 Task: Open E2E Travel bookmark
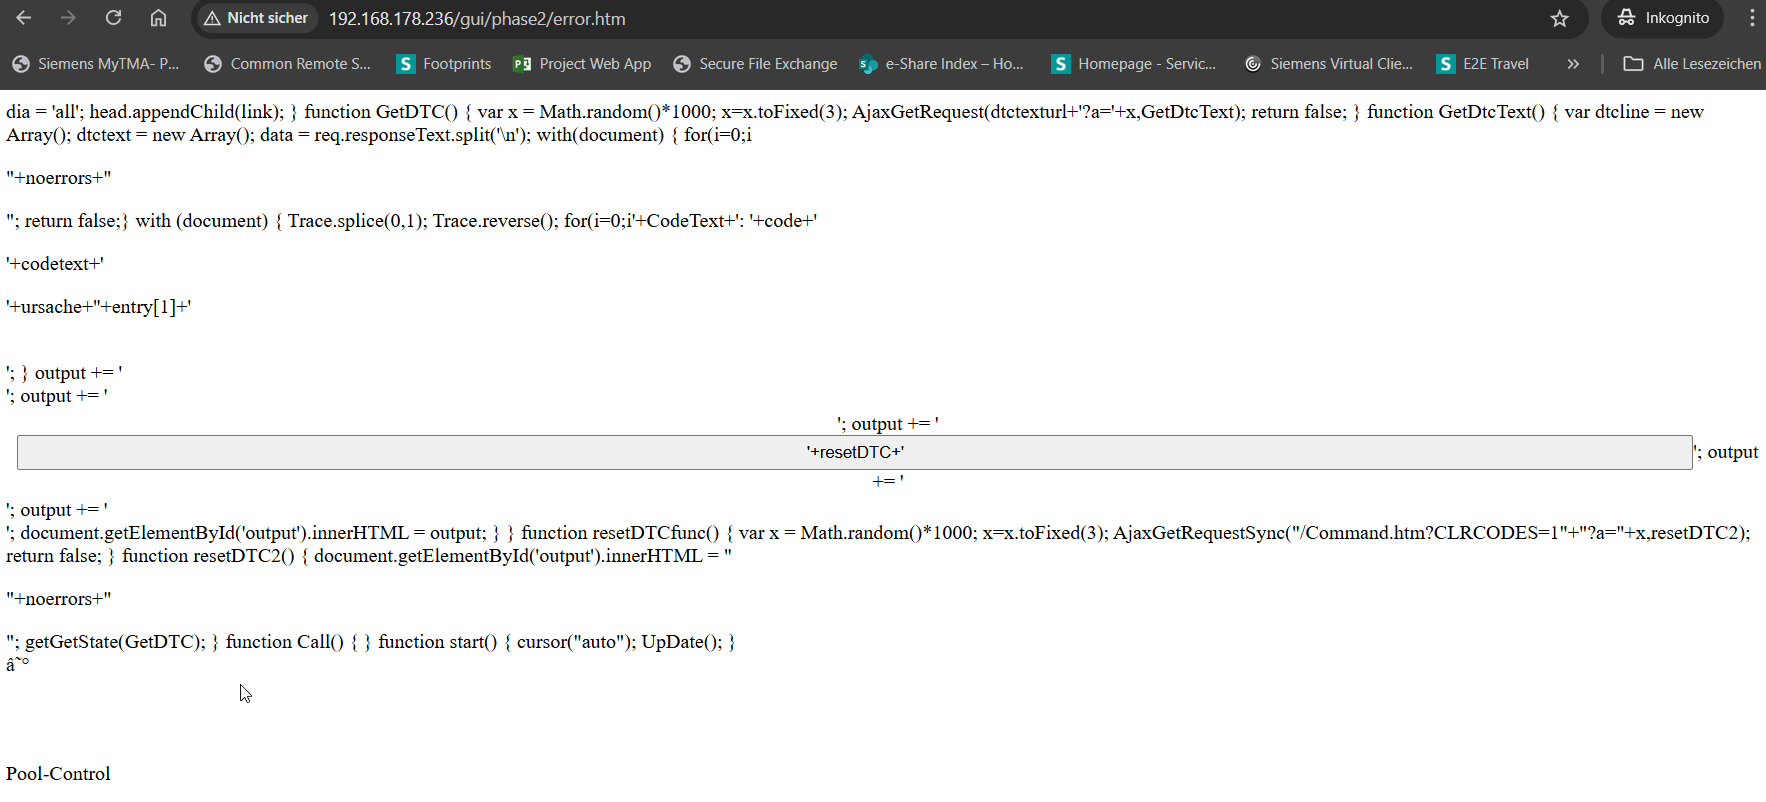pos(1483,64)
